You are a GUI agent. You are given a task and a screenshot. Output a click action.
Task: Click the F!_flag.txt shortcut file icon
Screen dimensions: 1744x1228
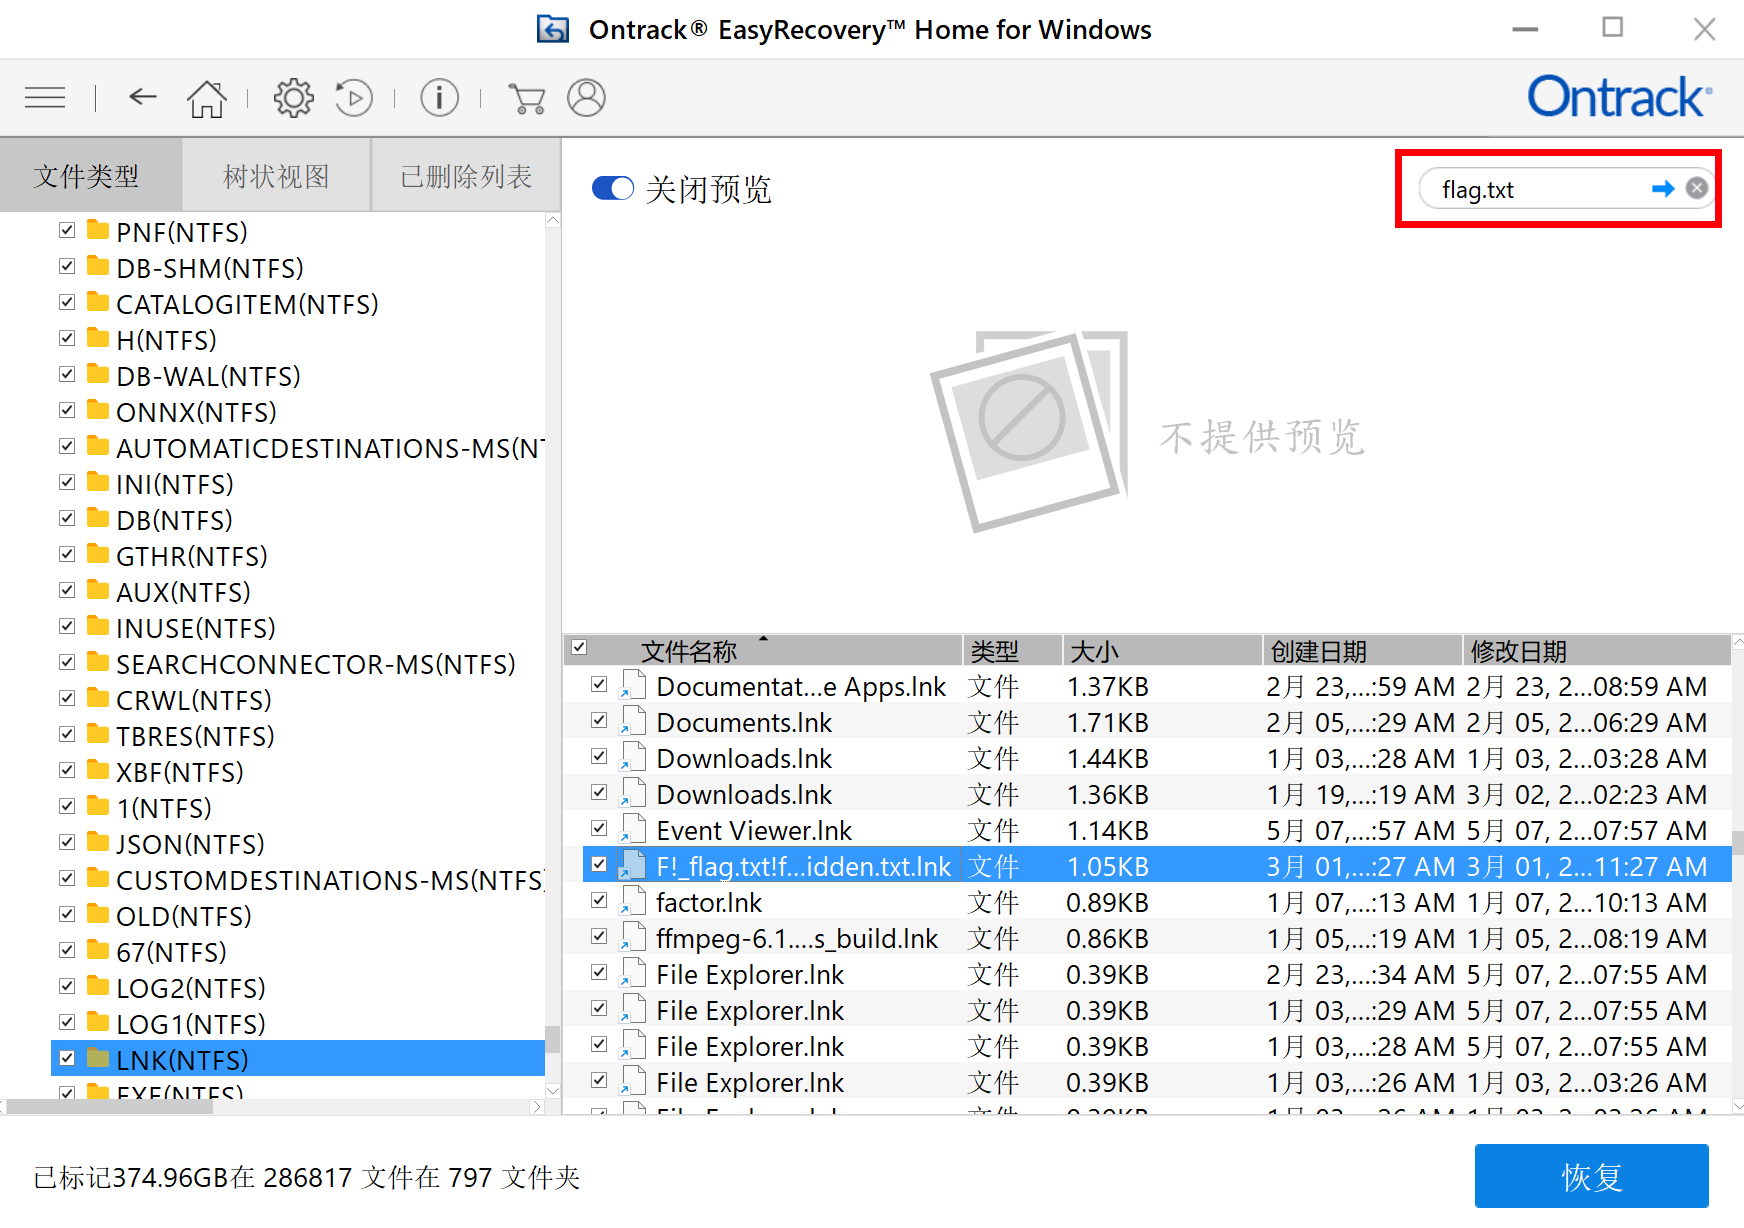tap(632, 865)
